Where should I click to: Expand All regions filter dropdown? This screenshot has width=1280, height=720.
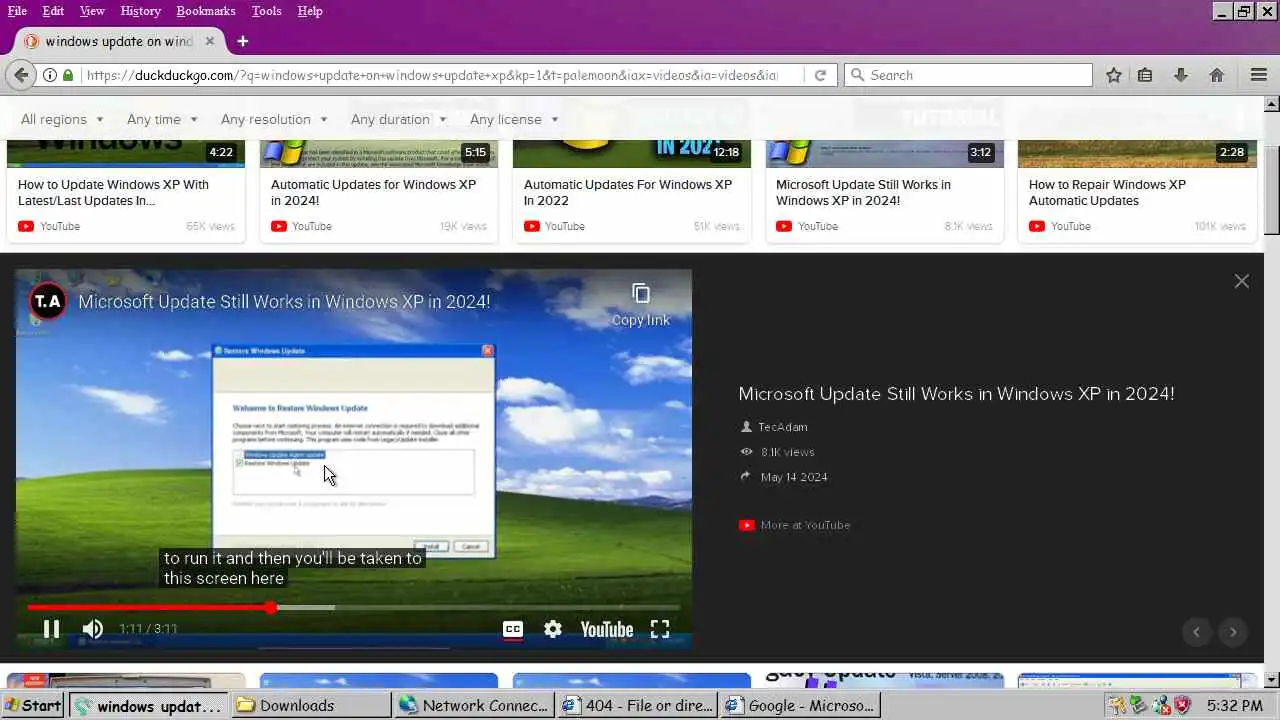(x=62, y=119)
